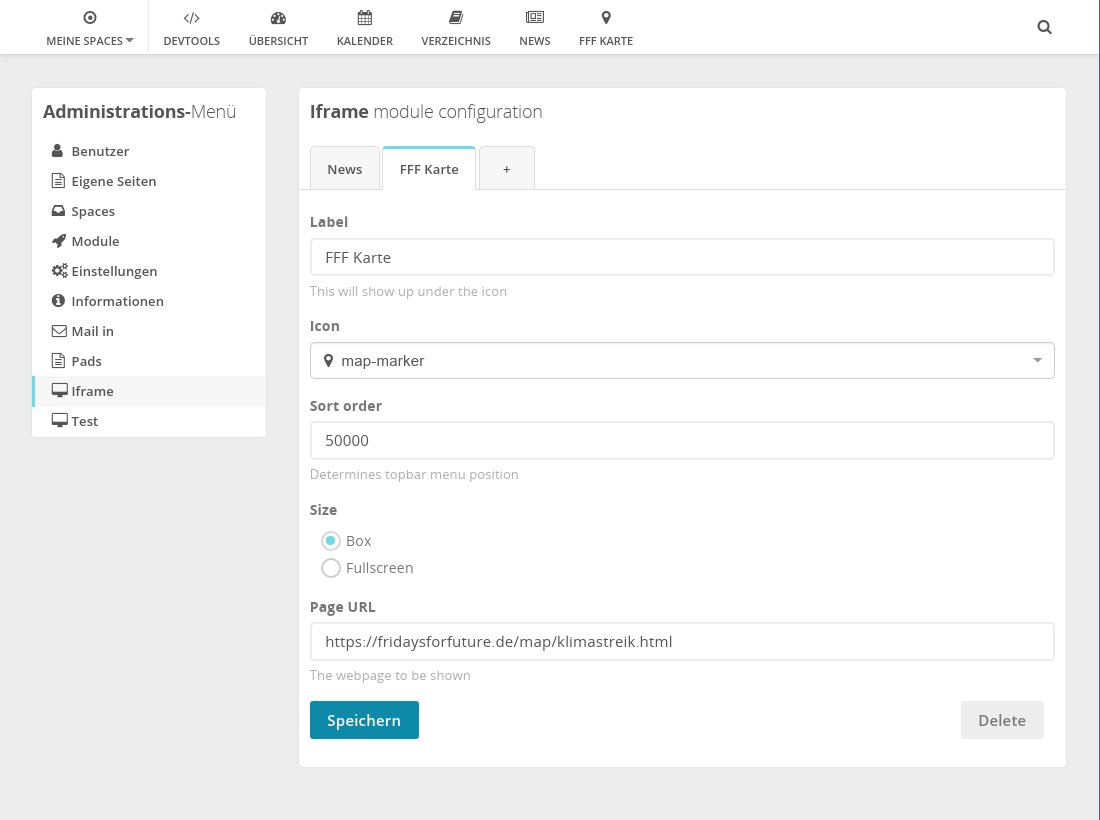Open Mail in menu entry

149,331
